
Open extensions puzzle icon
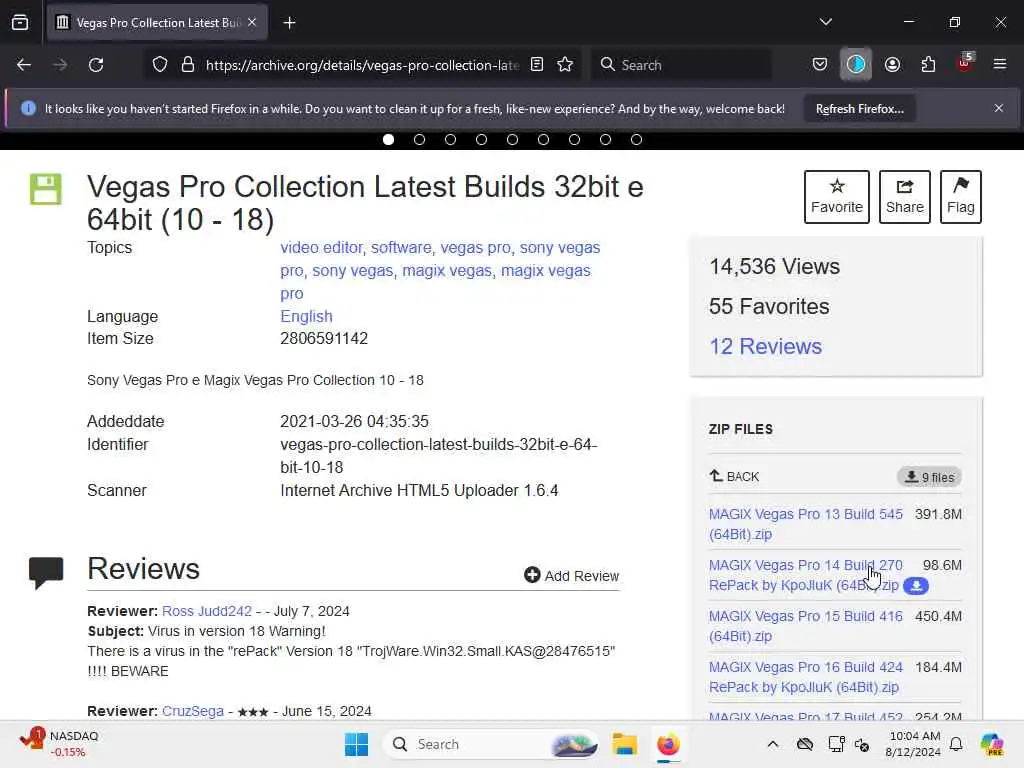pos(928,65)
